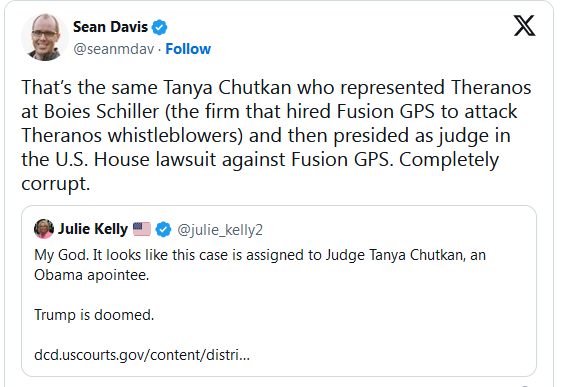This screenshot has height=387, width=582.
Task: Click the "Trump is doomed." line
Action: [94, 315]
